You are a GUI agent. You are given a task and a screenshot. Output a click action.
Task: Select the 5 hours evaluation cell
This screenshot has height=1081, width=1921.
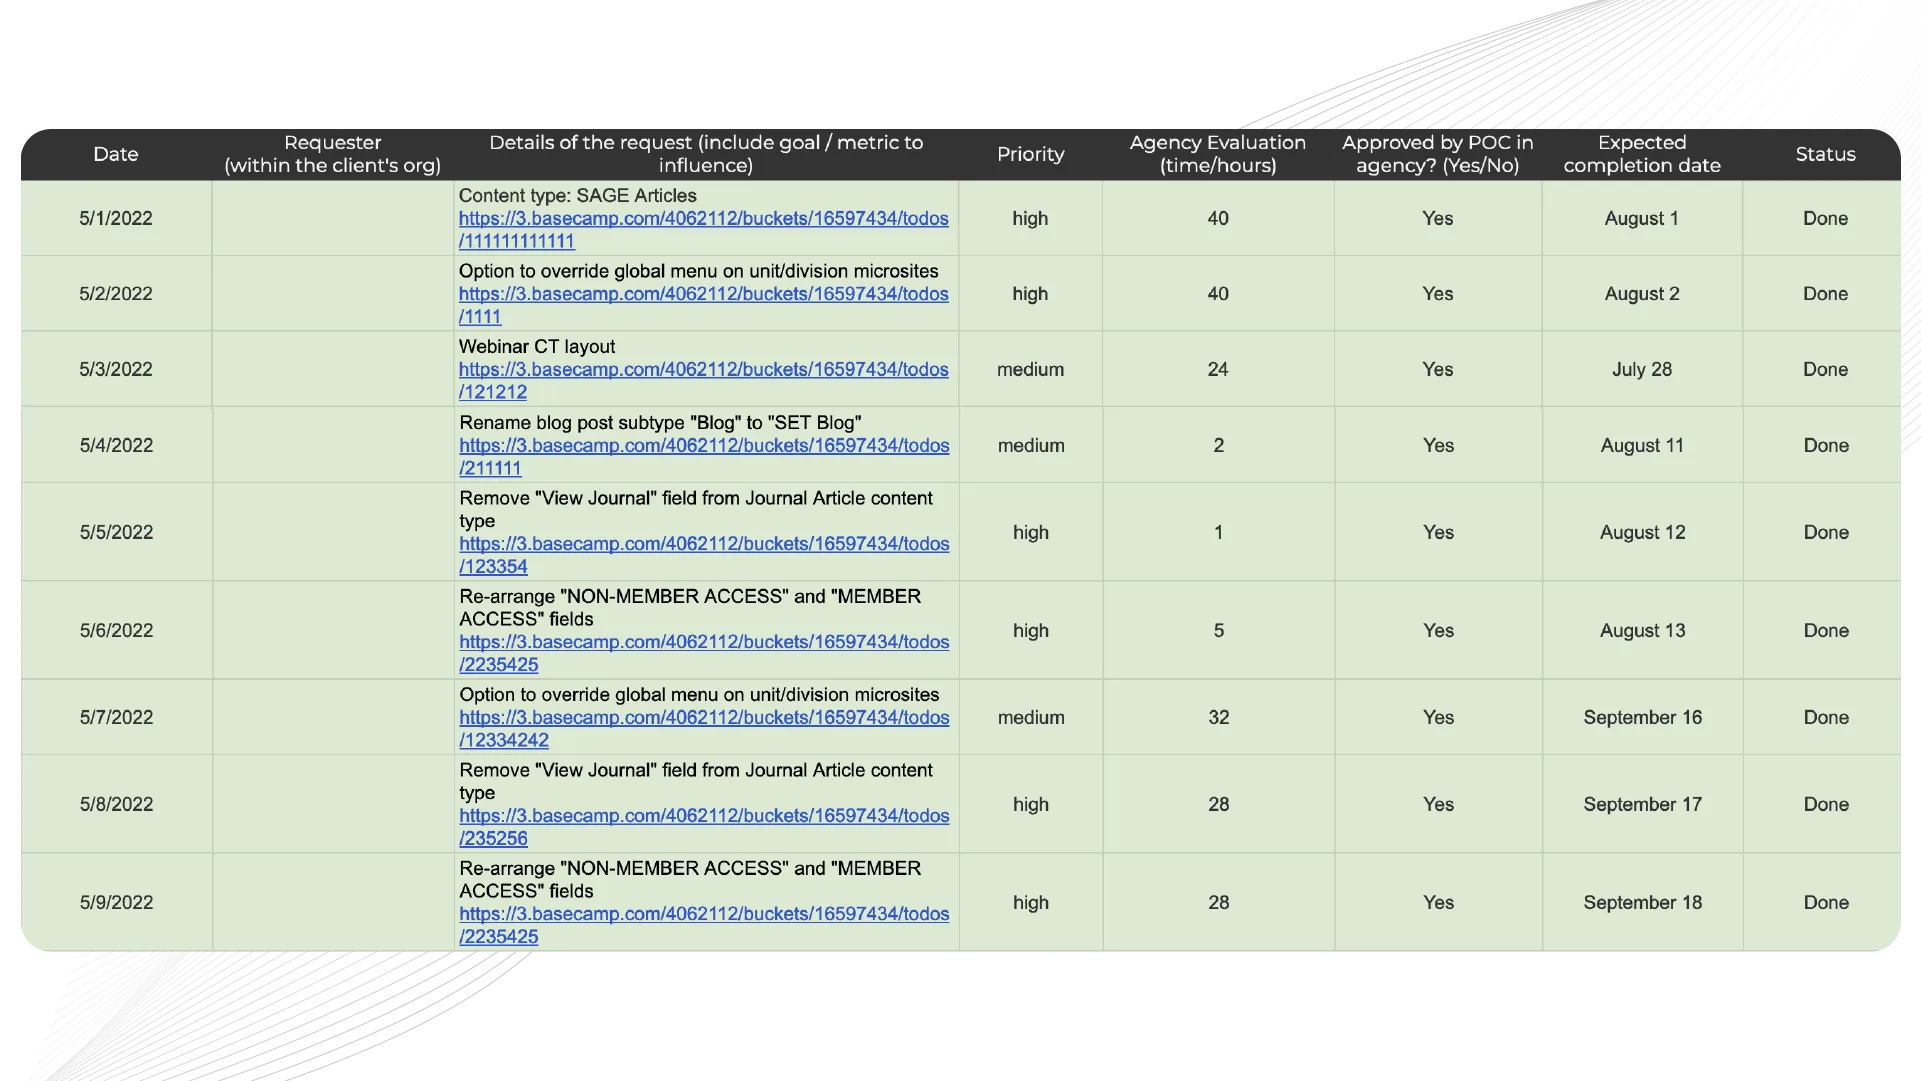click(x=1218, y=630)
